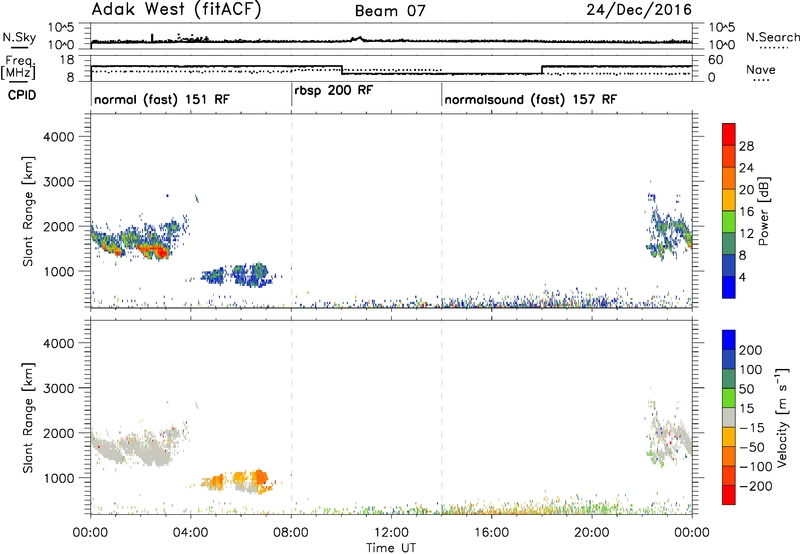Click the '04:00' time axis label
Image resolution: width=800 pixels, height=554 pixels.
[x=191, y=533]
